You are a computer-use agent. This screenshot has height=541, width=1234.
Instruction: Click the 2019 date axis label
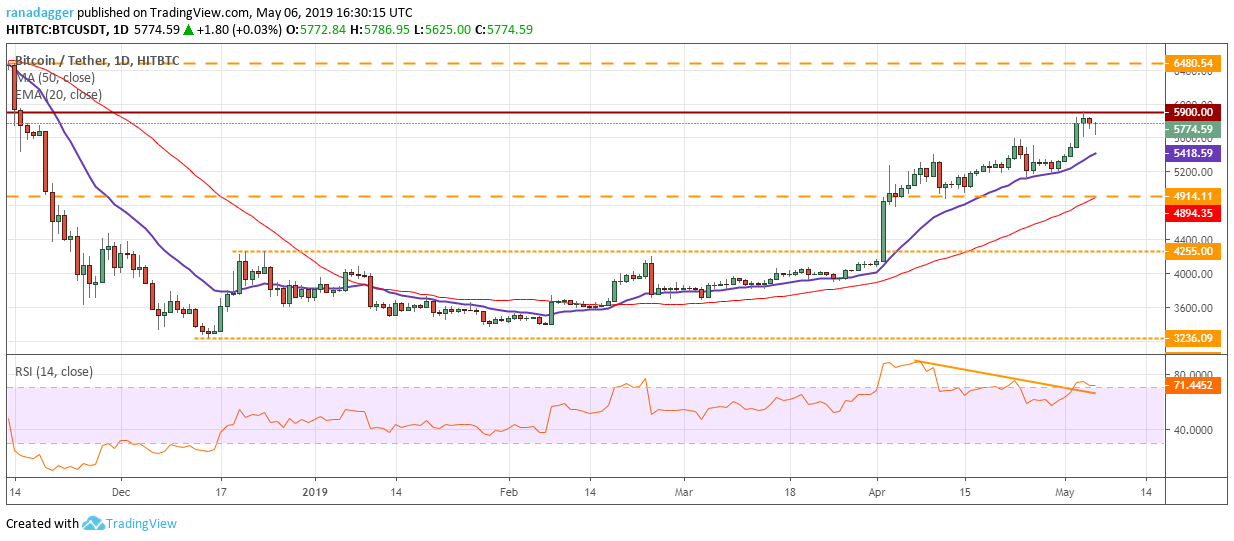315,493
